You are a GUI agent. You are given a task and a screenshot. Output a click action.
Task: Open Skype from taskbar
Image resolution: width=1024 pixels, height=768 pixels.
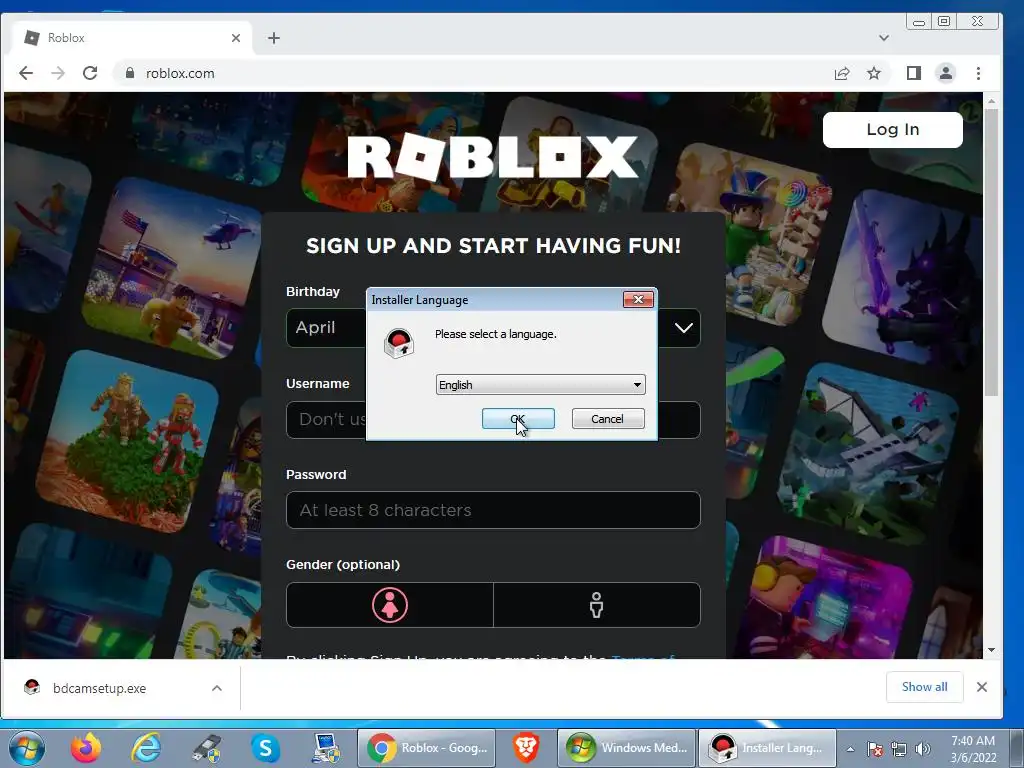(x=265, y=748)
